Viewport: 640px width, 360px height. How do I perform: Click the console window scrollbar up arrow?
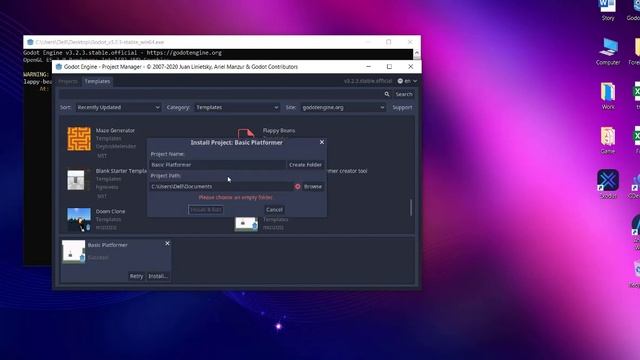pyautogui.click(x=416, y=53)
